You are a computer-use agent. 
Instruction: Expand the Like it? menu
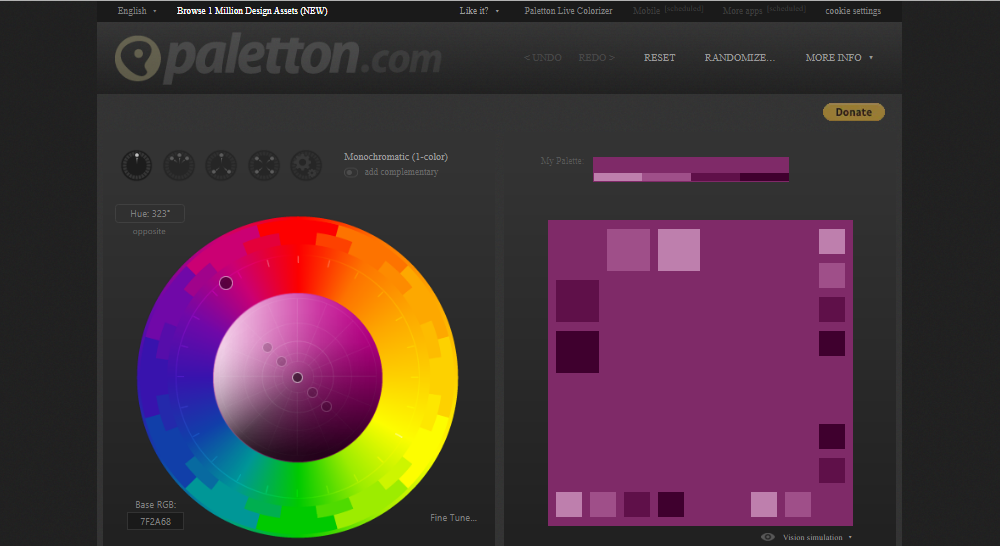click(479, 11)
